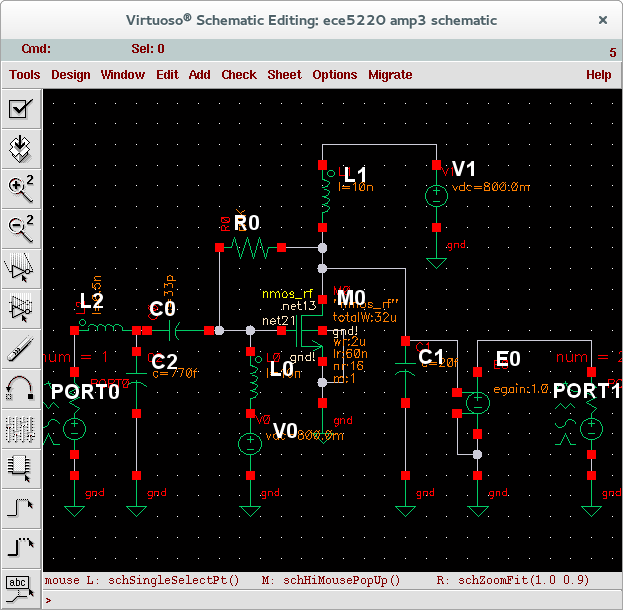Click the 'Cmd:' status label
623x610 pixels.
36,49
